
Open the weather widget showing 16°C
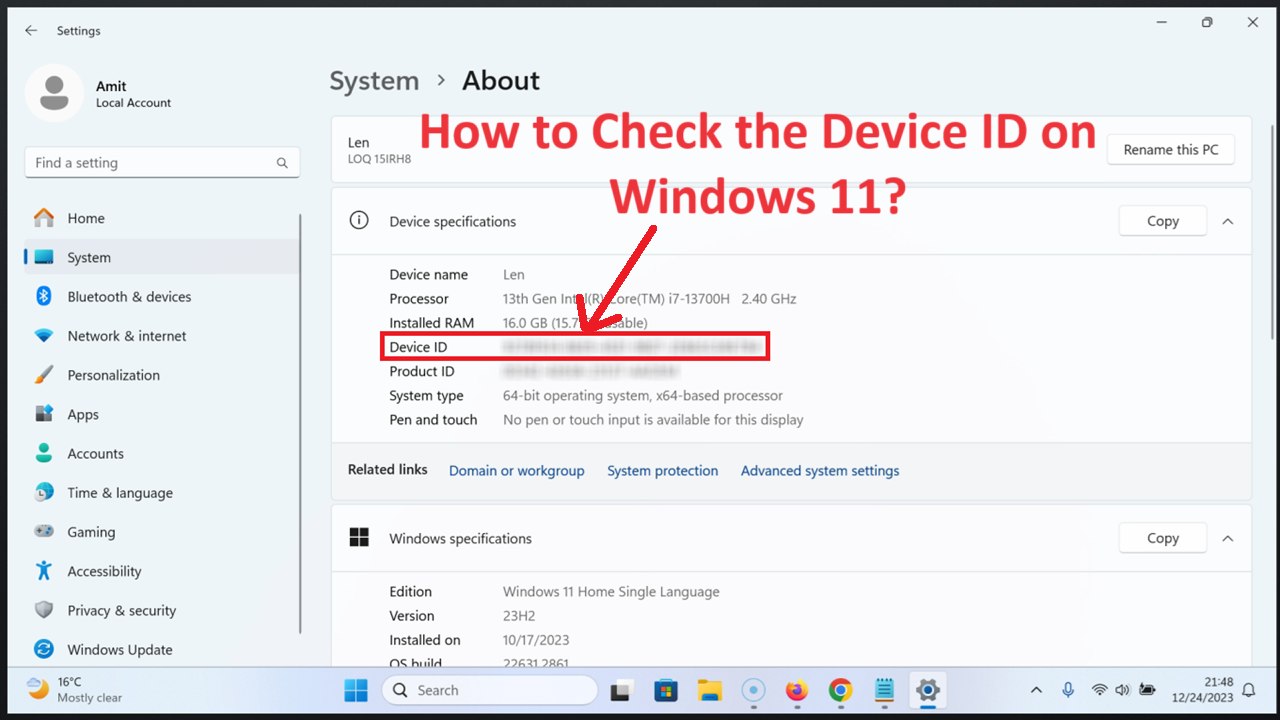coord(75,690)
